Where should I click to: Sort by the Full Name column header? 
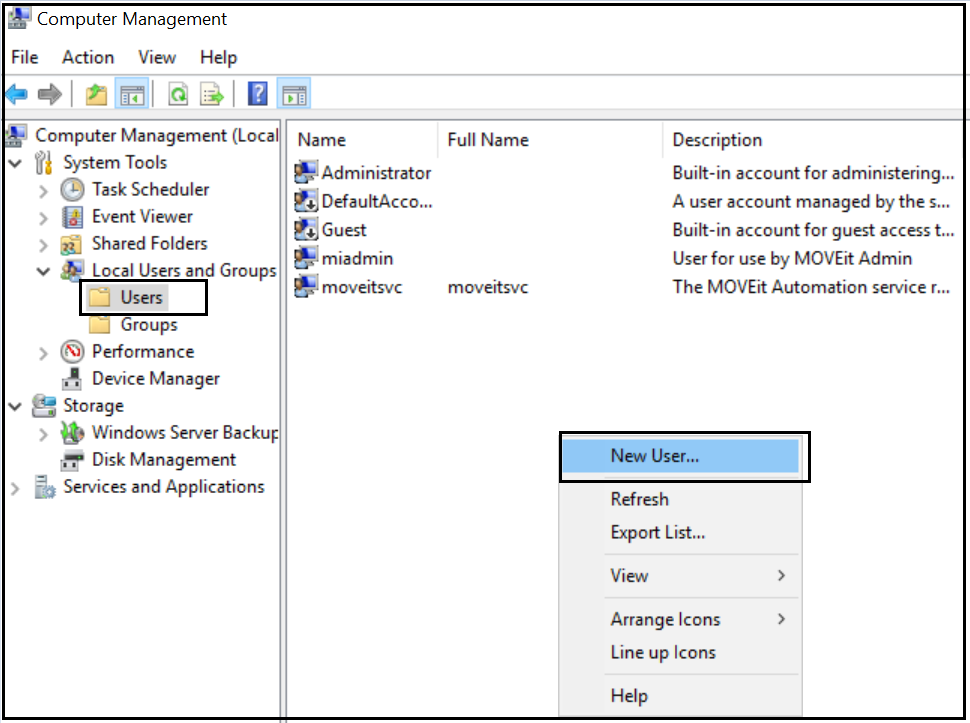488,140
